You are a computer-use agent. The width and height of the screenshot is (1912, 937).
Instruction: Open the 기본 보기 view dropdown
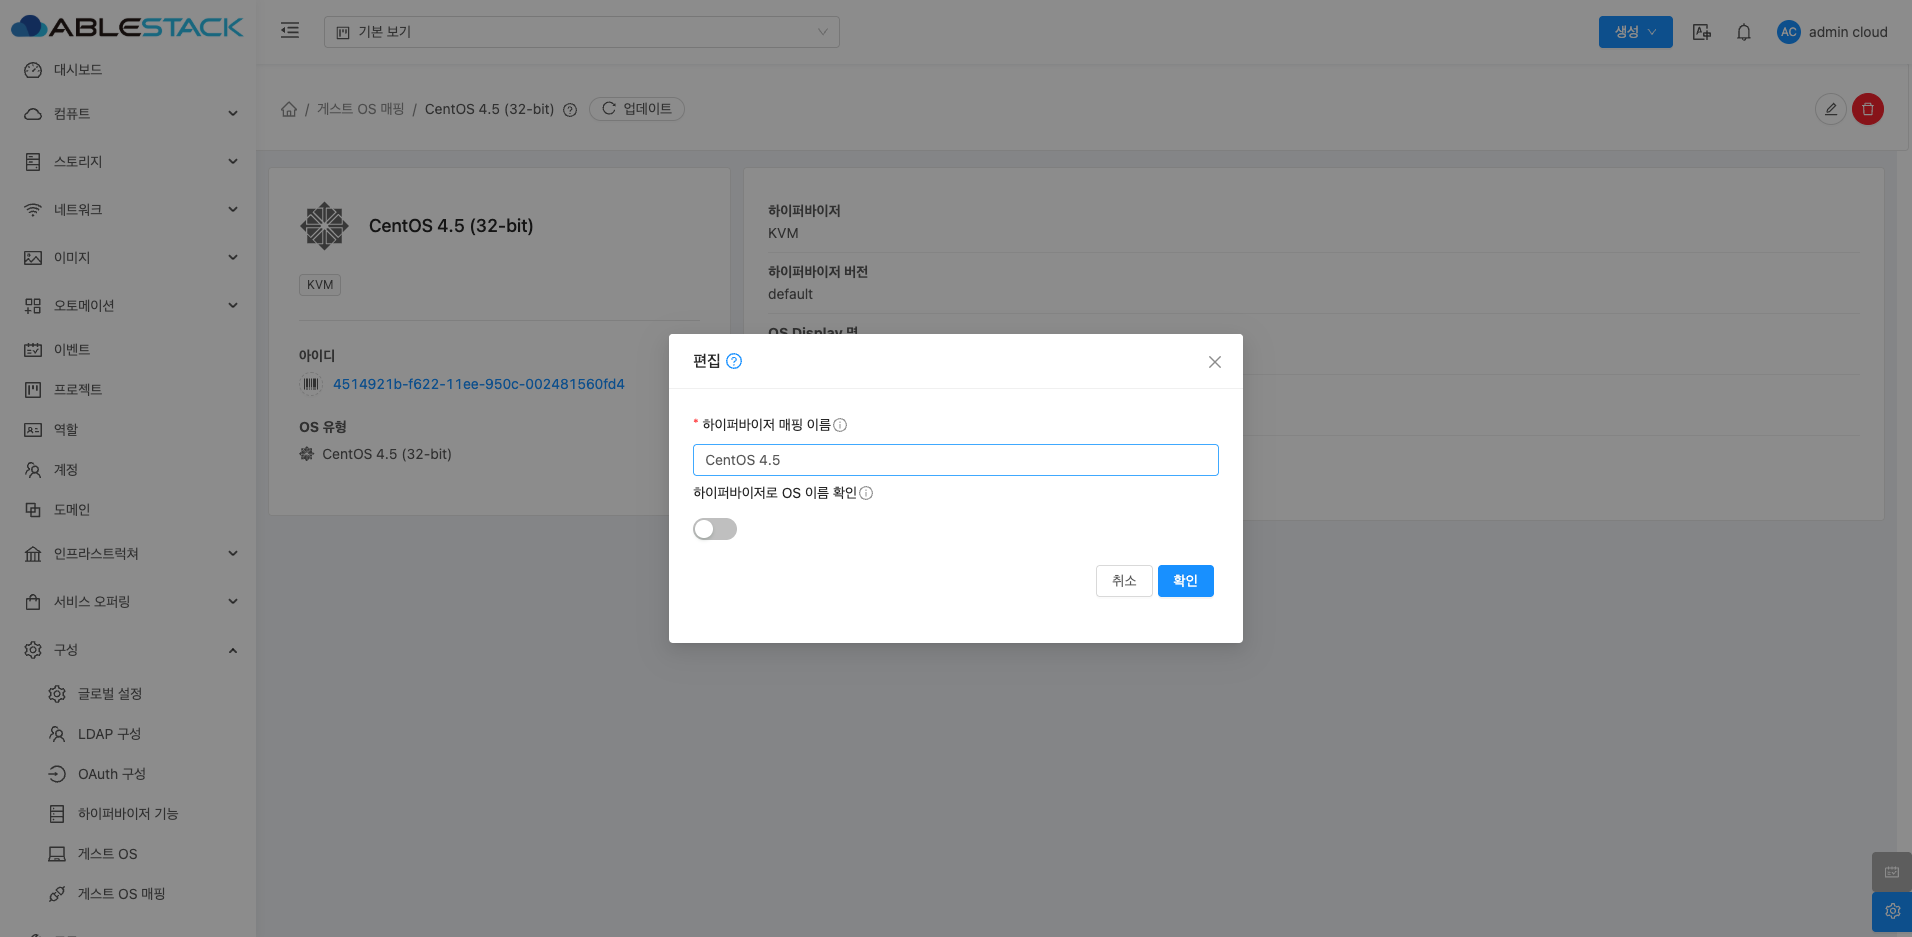(x=581, y=32)
